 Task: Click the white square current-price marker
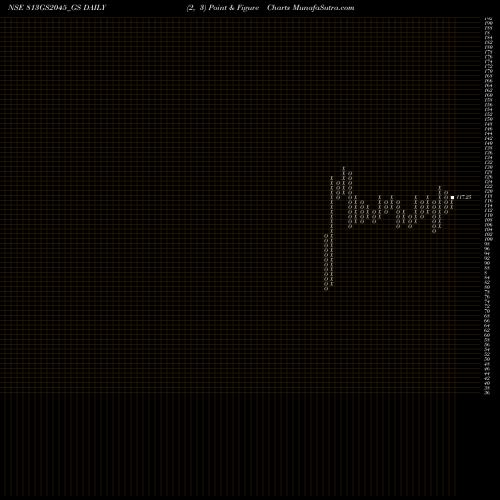pyautogui.click(x=452, y=197)
